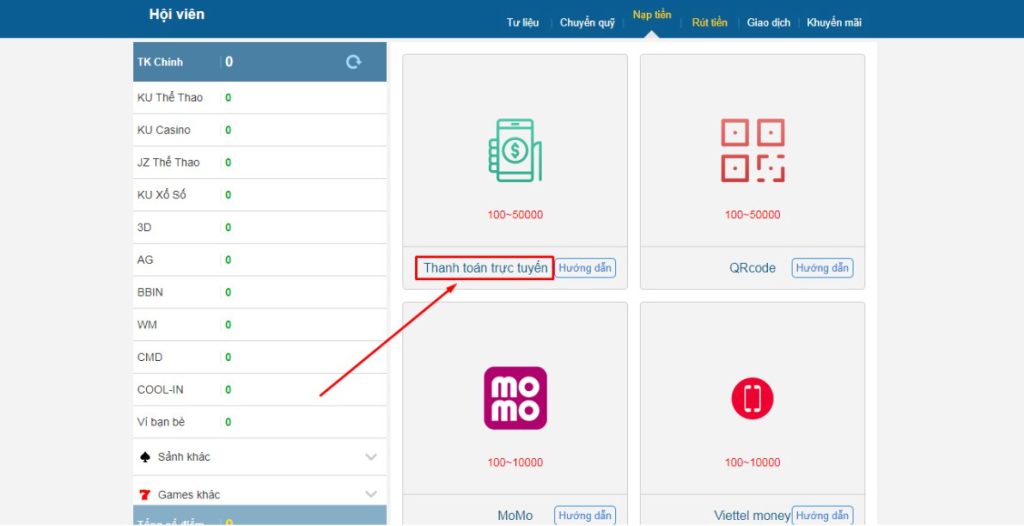Screen dimensions: 1024x526
Task: Click the spade icon beside Sảnh khác
Action: click(145, 457)
